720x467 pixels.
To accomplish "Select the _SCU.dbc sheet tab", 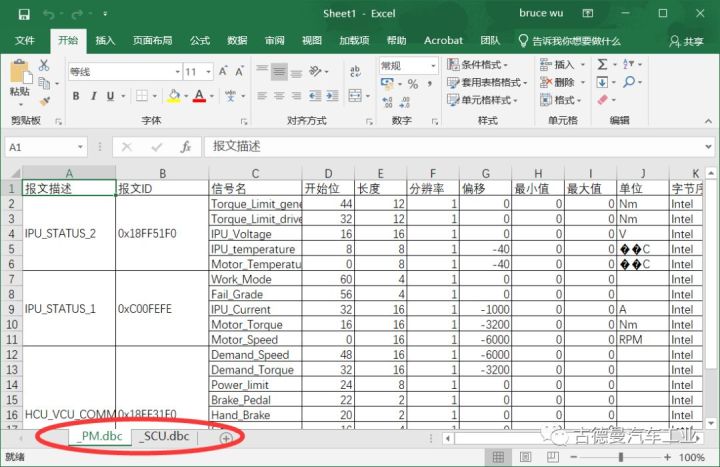I will coord(165,437).
